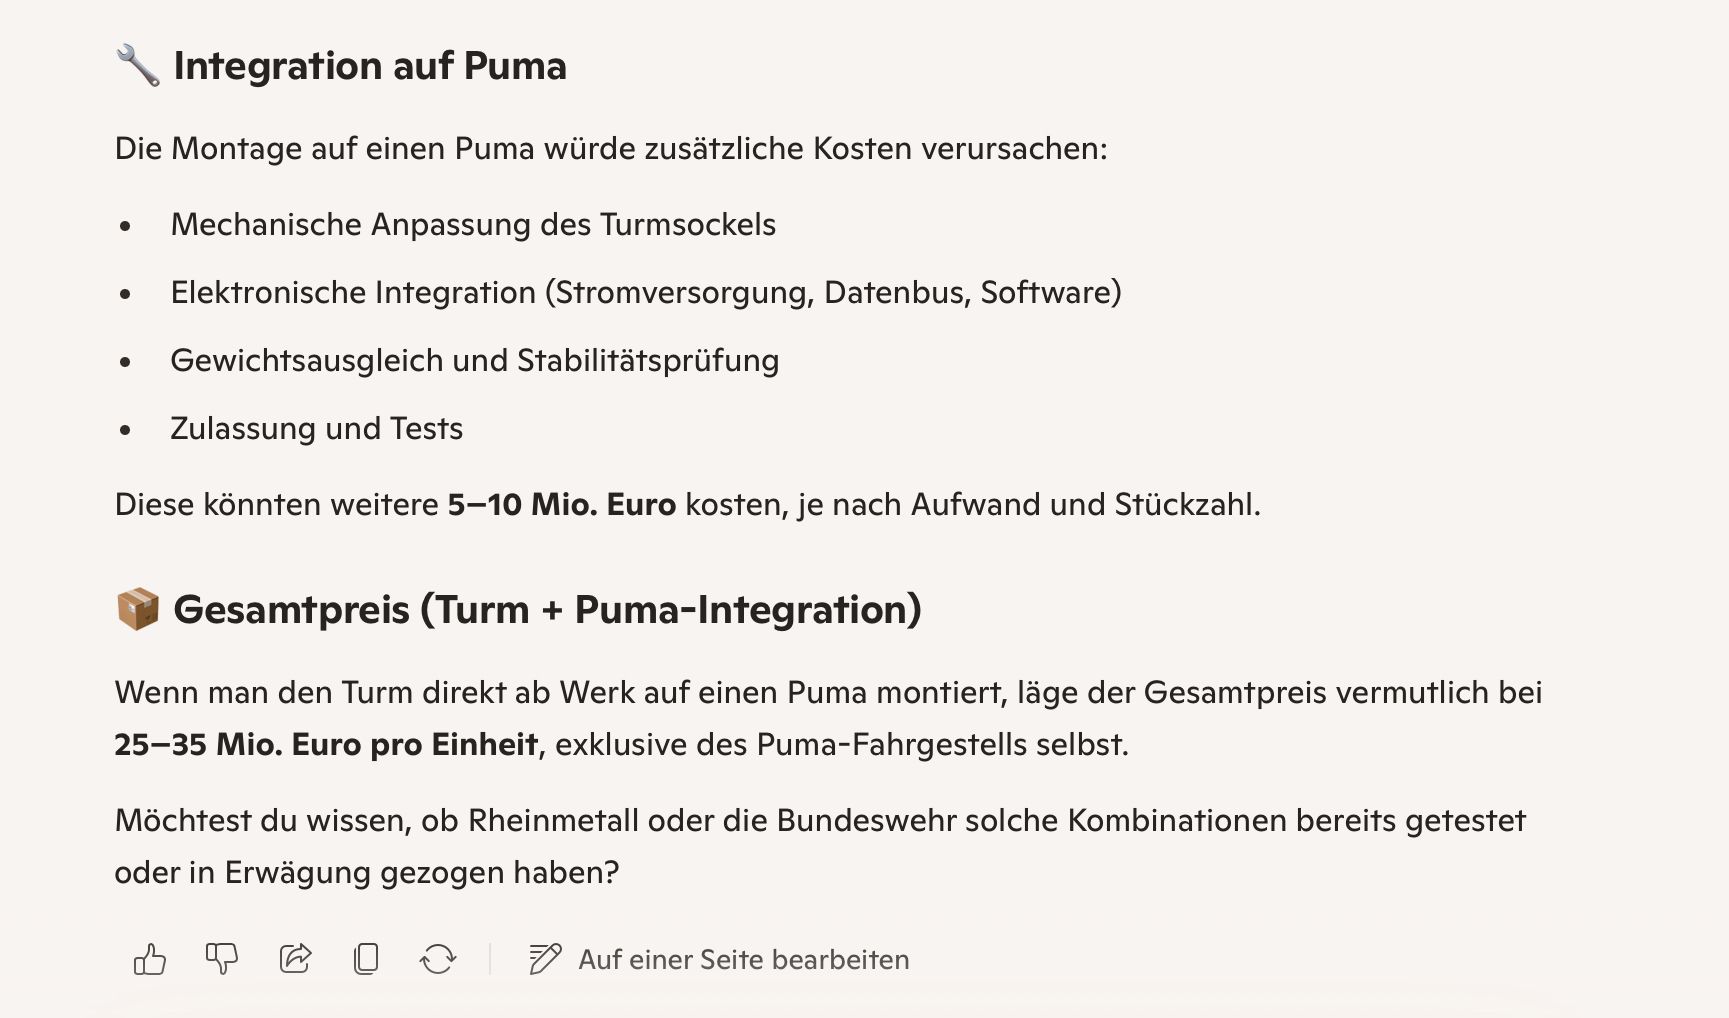Viewport: 1729px width, 1018px height.
Task: Click the thumbs up like icon
Action: tap(150, 959)
